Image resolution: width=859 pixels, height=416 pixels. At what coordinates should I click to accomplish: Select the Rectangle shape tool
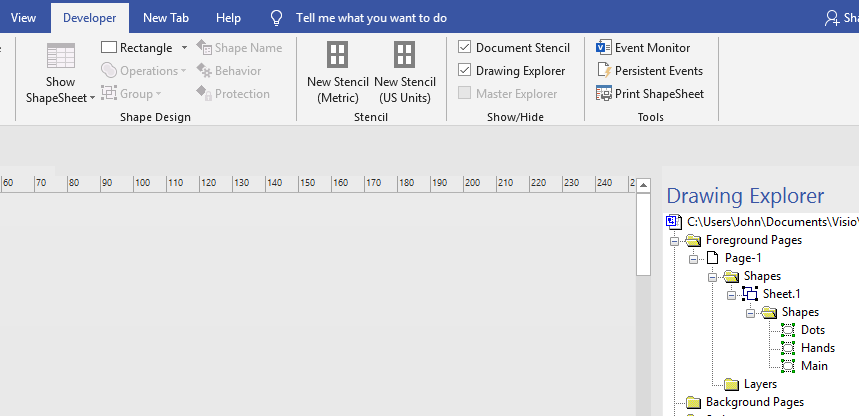tap(137, 47)
